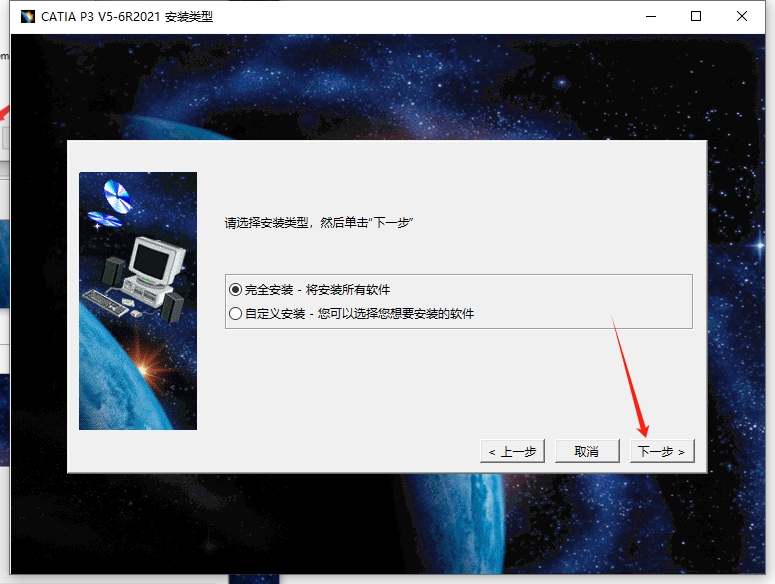Select the 完全安装 radio button

[236, 289]
